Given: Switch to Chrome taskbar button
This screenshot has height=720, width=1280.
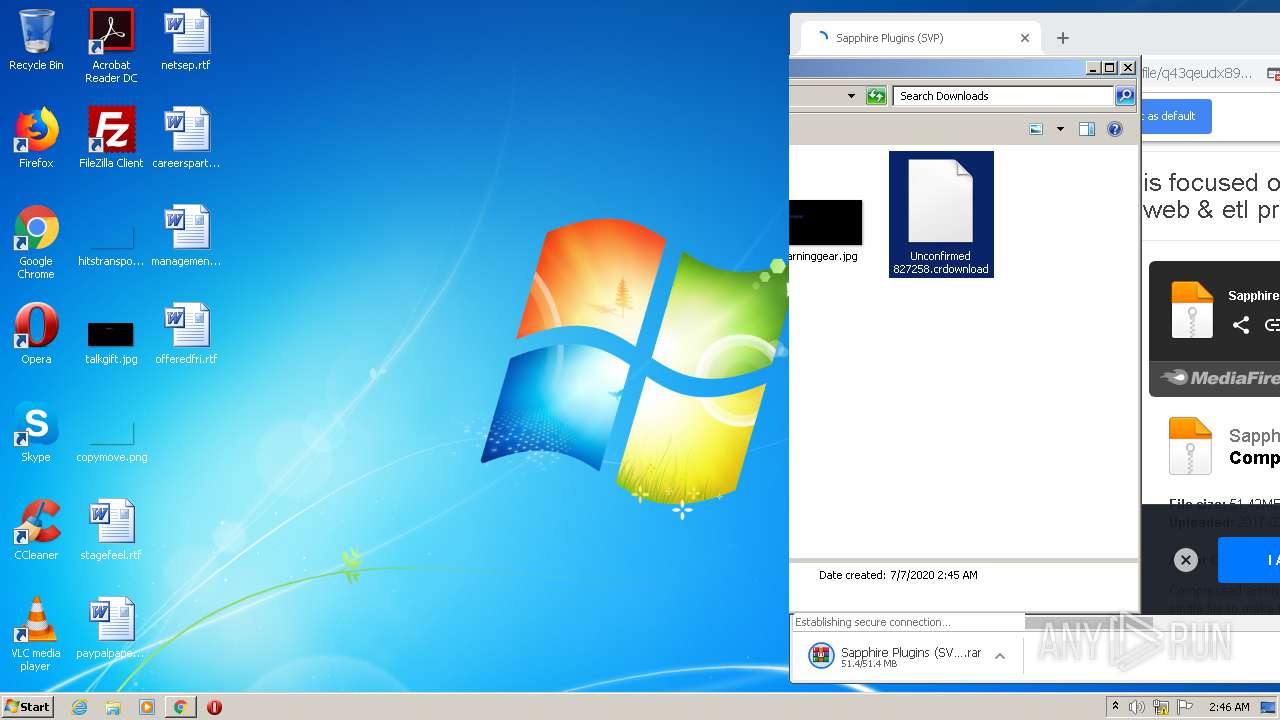Looking at the screenshot, I should point(180,707).
